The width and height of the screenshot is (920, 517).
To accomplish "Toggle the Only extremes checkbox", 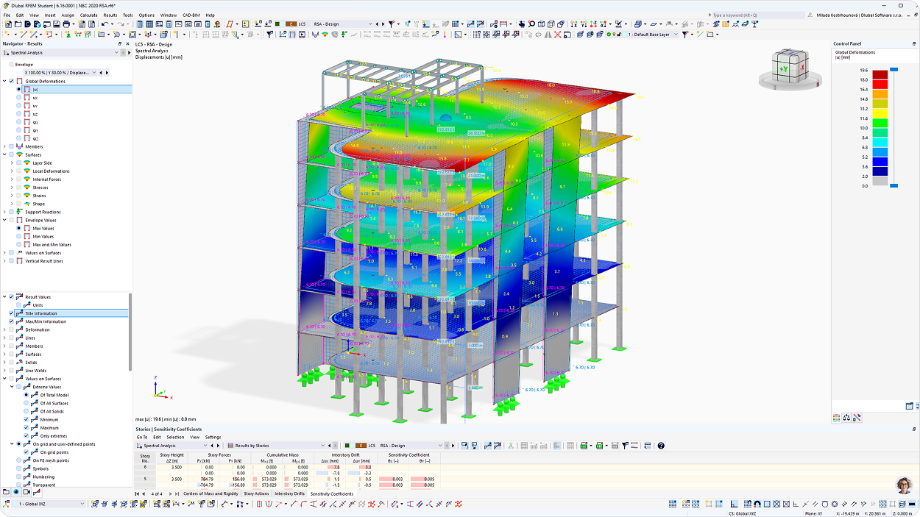I will tap(26, 436).
